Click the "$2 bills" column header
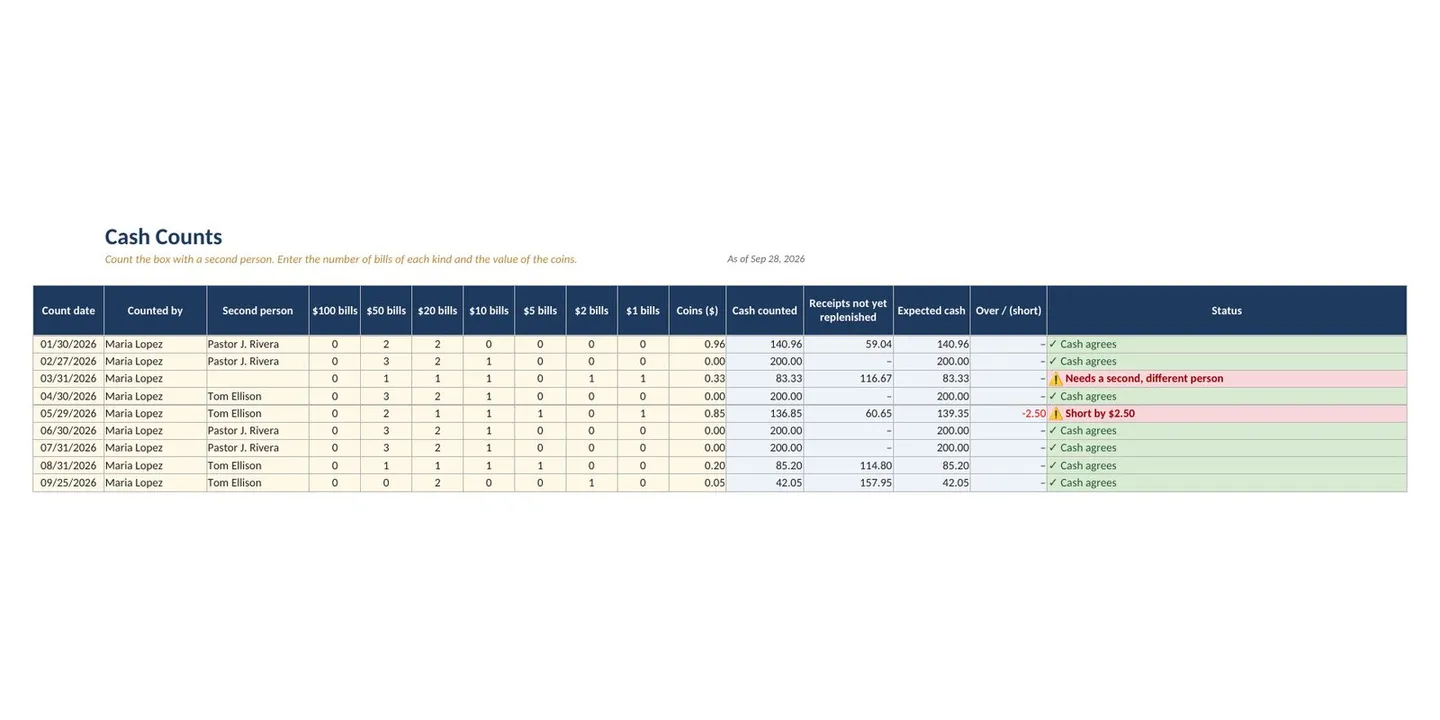The image size is (1440, 720). coord(592,311)
